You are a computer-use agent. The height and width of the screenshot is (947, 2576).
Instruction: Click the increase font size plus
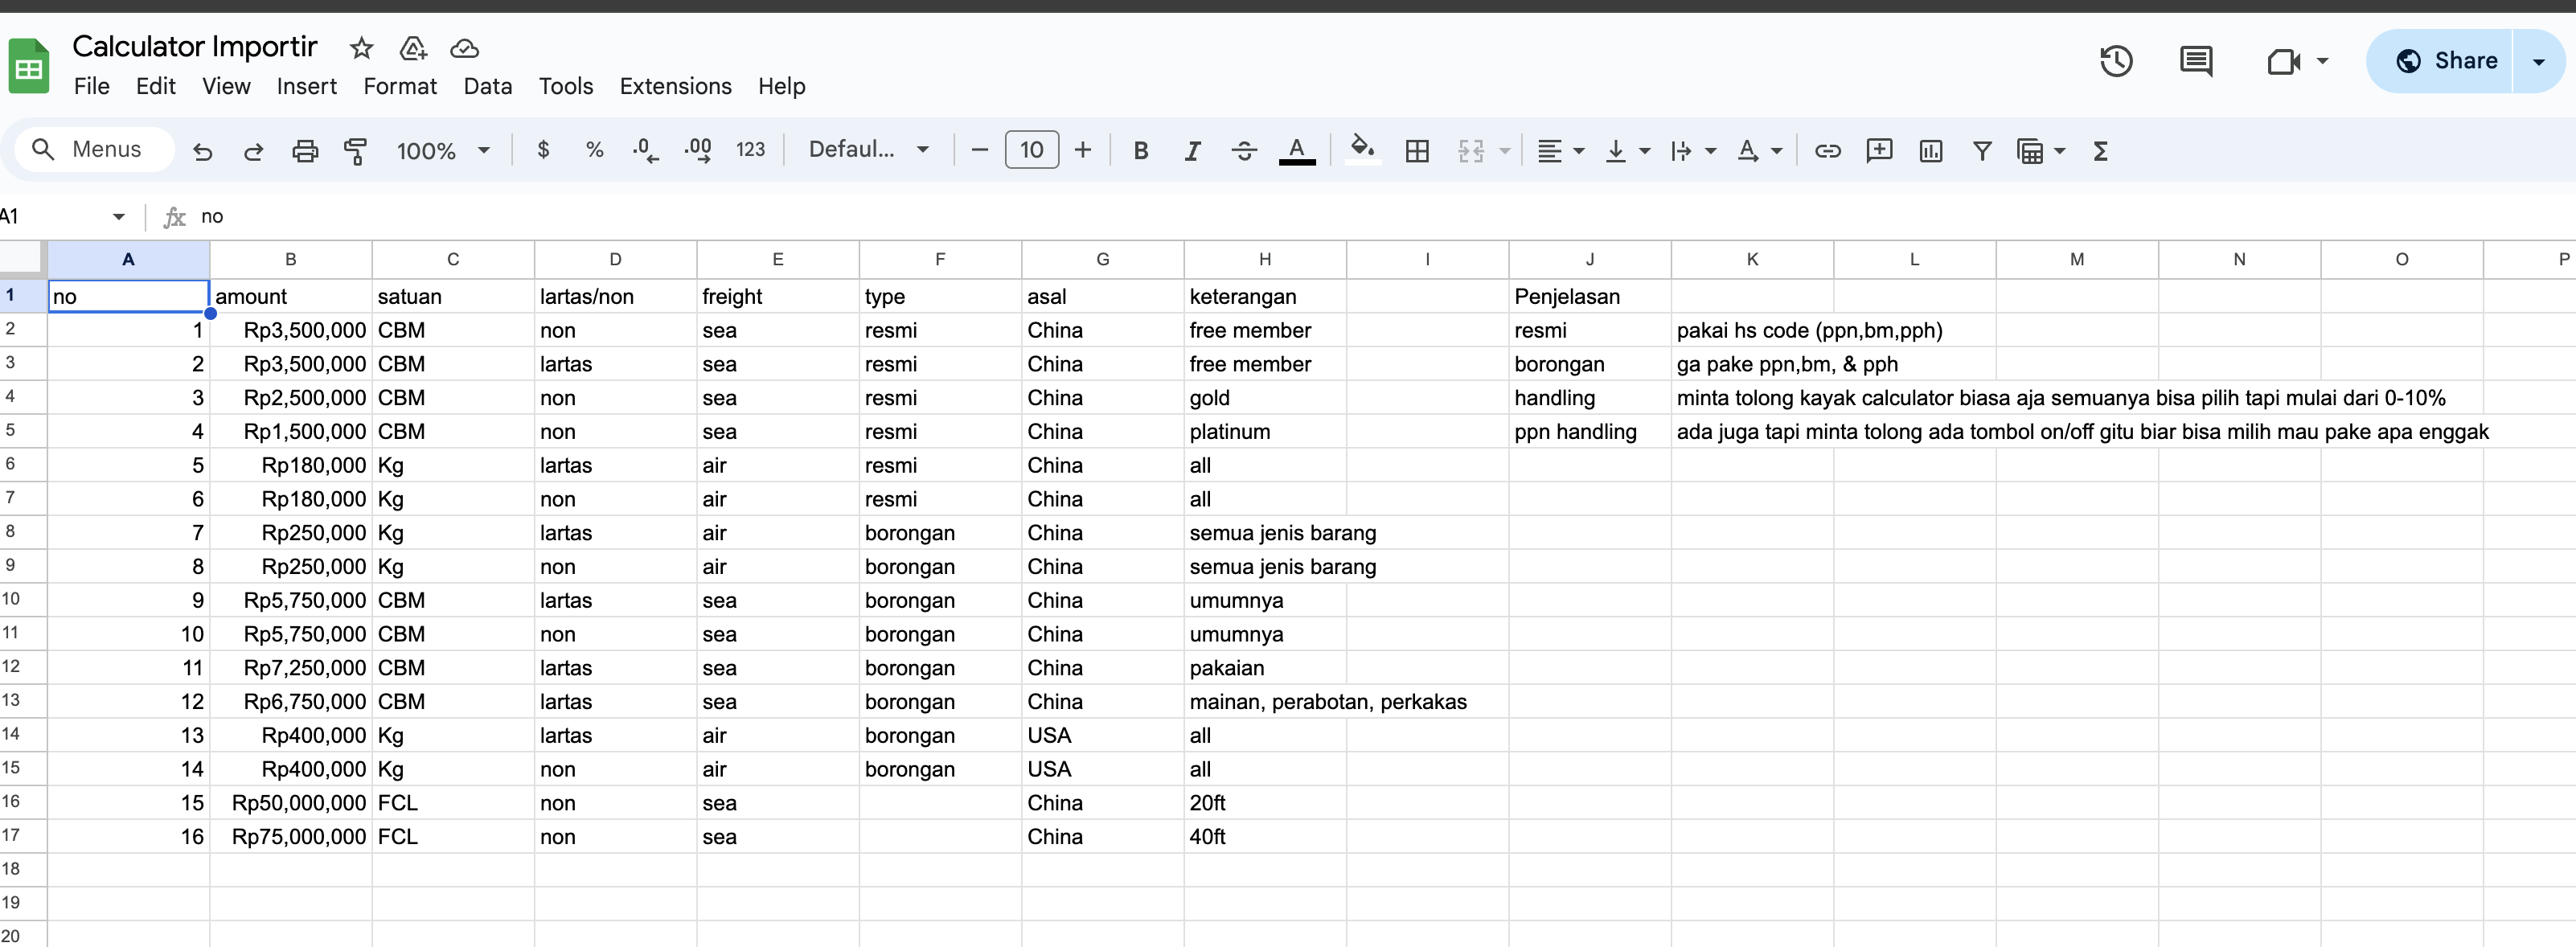(1082, 151)
